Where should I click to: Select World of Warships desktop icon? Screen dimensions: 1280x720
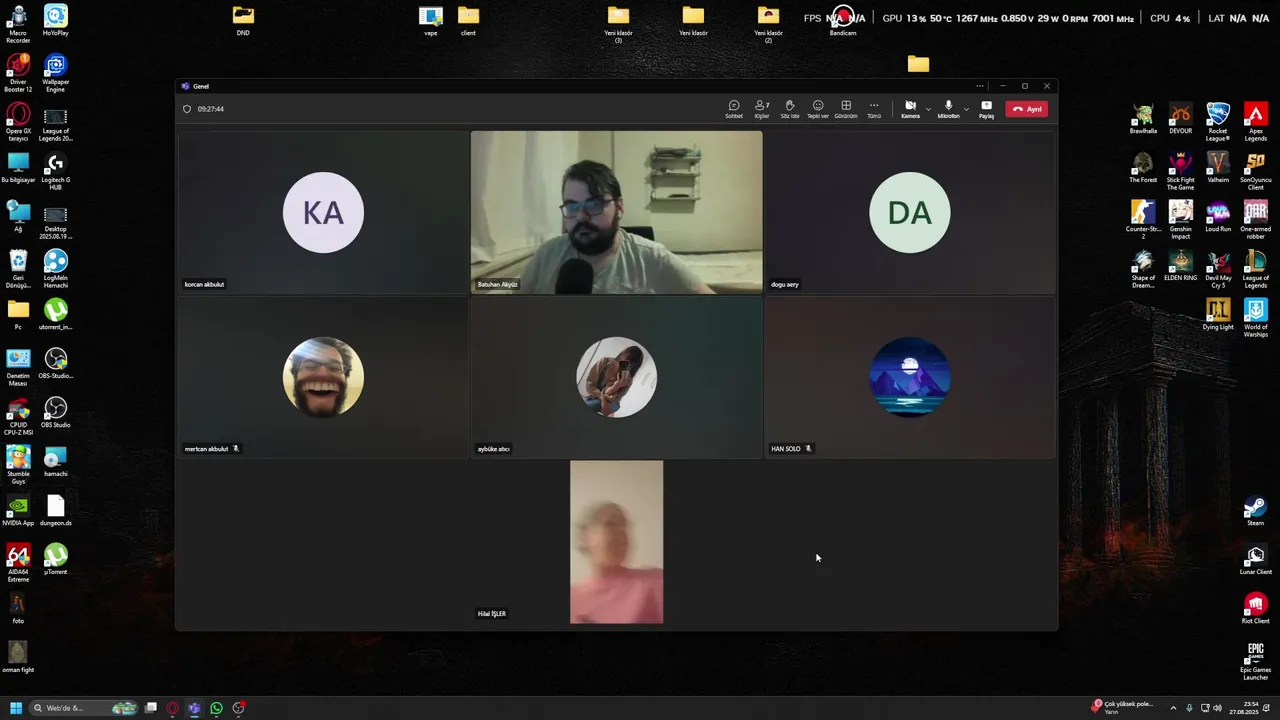[1255, 318]
